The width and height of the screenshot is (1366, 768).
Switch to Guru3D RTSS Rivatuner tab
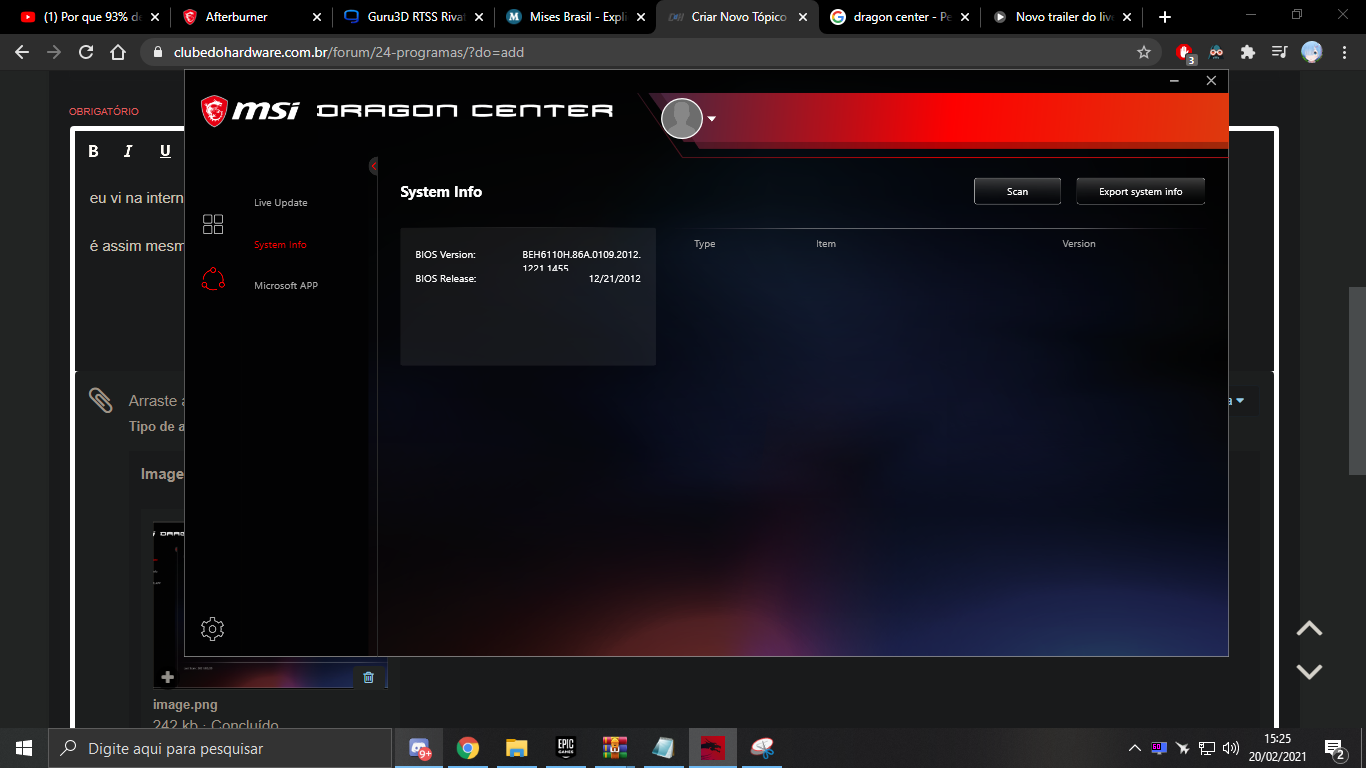coord(412,17)
